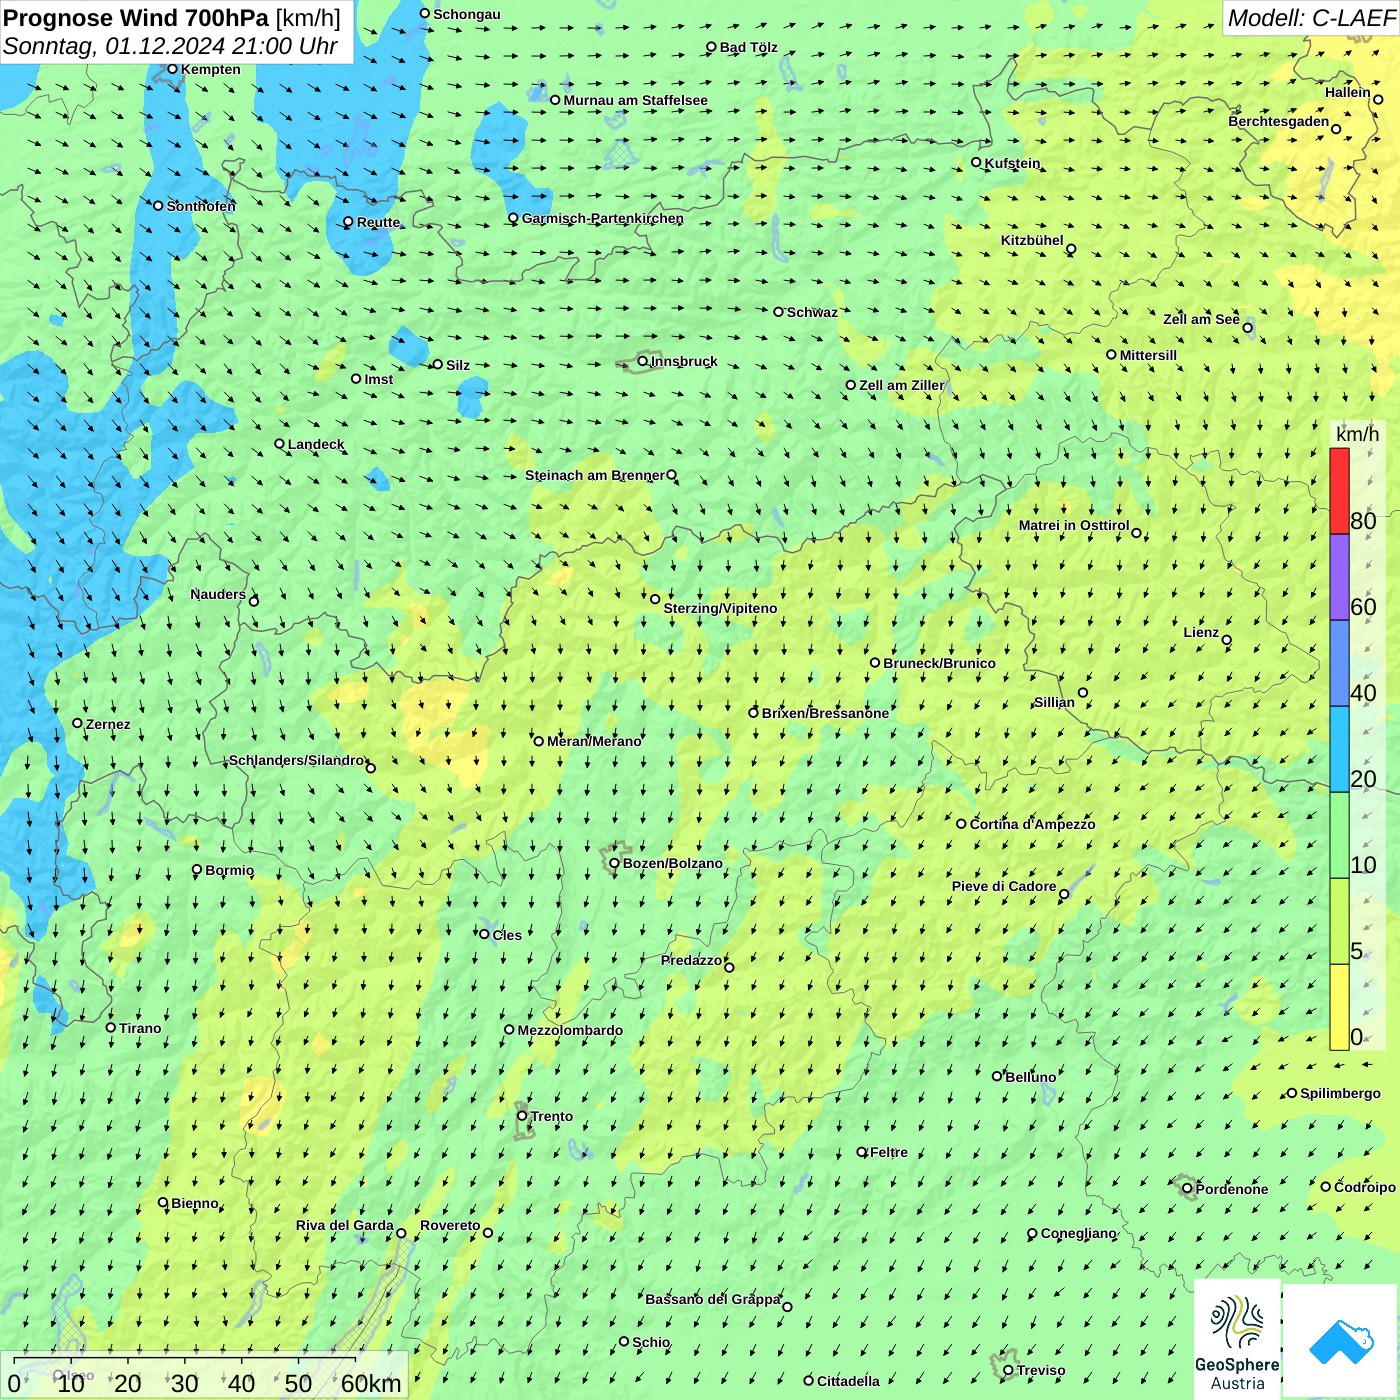Image resolution: width=1400 pixels, height=1400 pixels.
Task: Click the 'Tirano' label
Action: click(140, 1028)
